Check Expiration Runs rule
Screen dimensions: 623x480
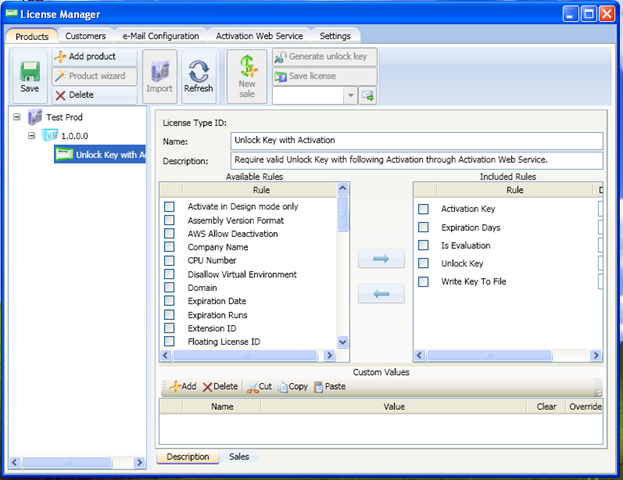(169, 315)
